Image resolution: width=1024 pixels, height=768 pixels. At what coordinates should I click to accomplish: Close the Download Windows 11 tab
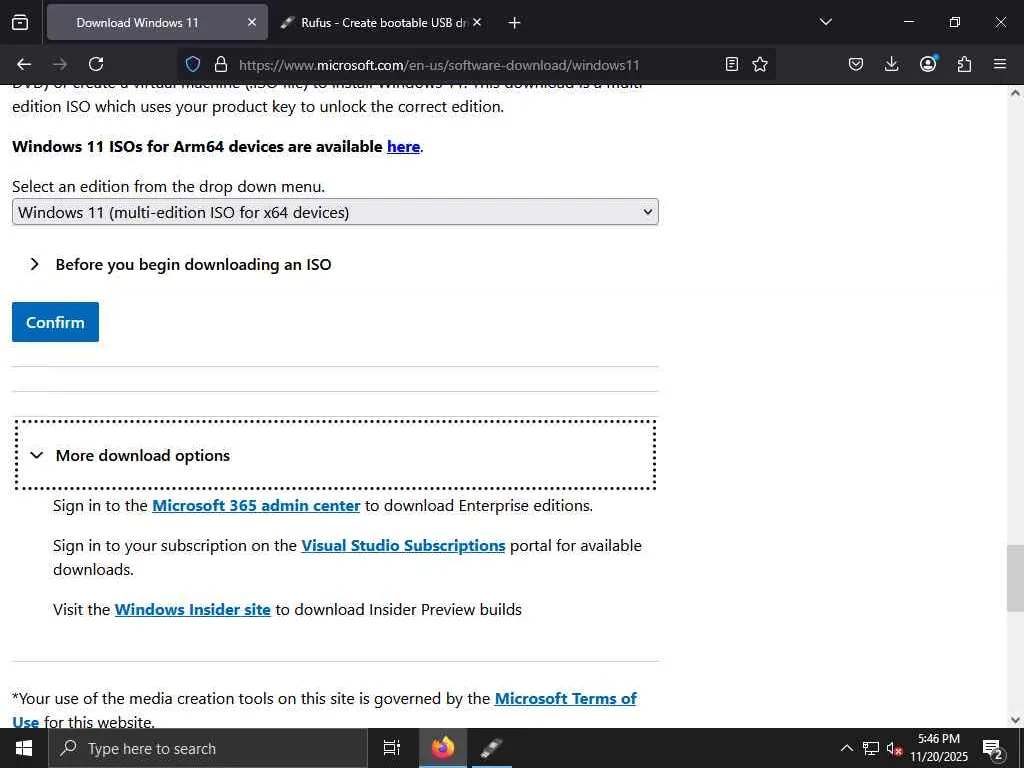pyautogui.click(x=251, y=22)
